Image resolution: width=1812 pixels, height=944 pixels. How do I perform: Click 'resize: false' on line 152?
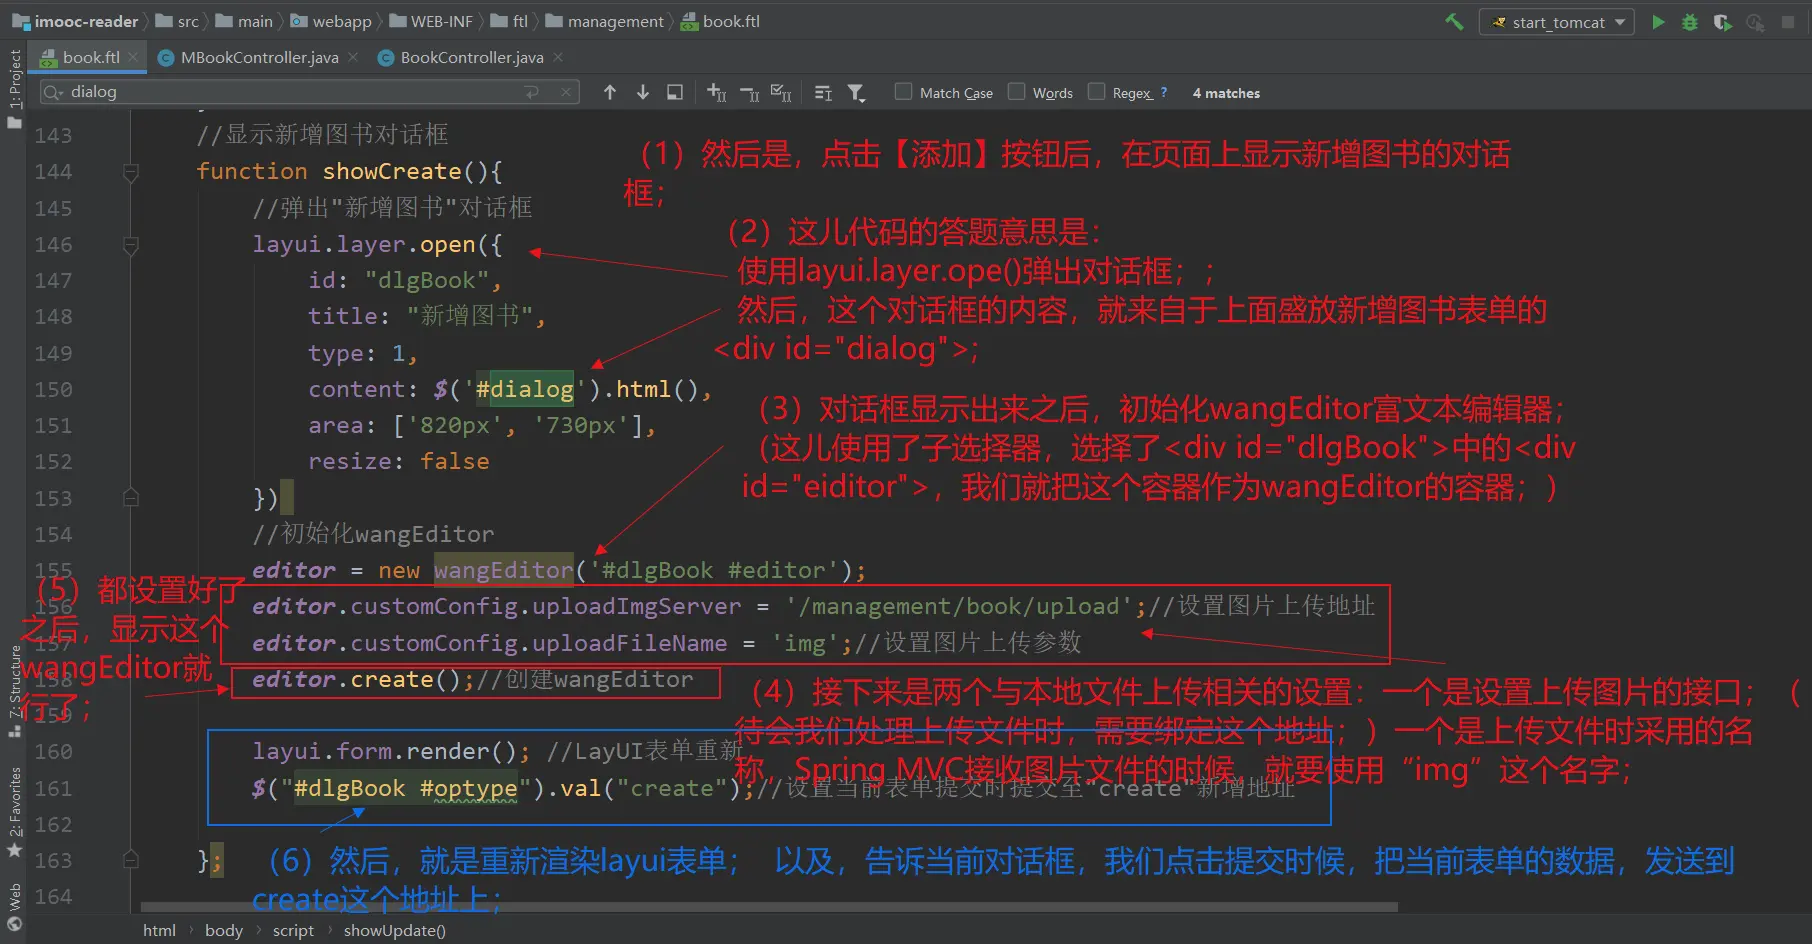coord(399,461)
